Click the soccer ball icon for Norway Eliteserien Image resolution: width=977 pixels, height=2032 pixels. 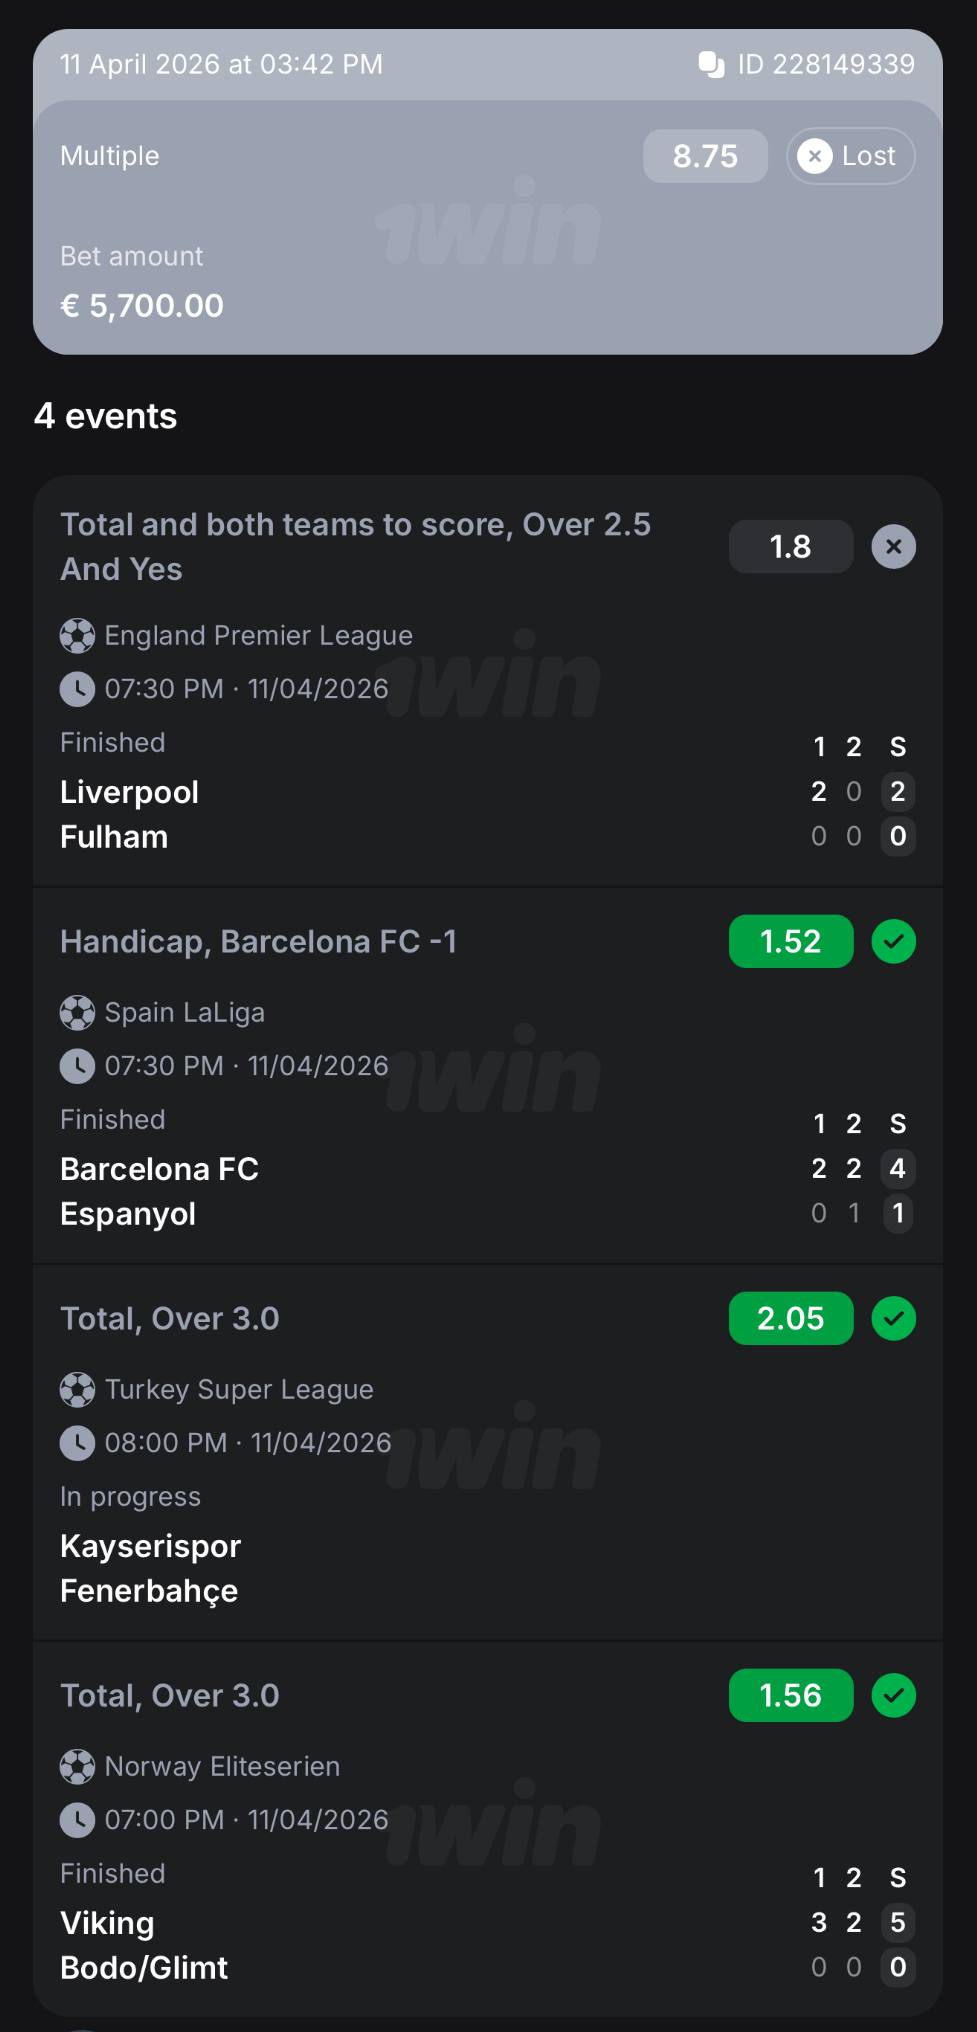pyautogui.click(x=77, y=1767)
